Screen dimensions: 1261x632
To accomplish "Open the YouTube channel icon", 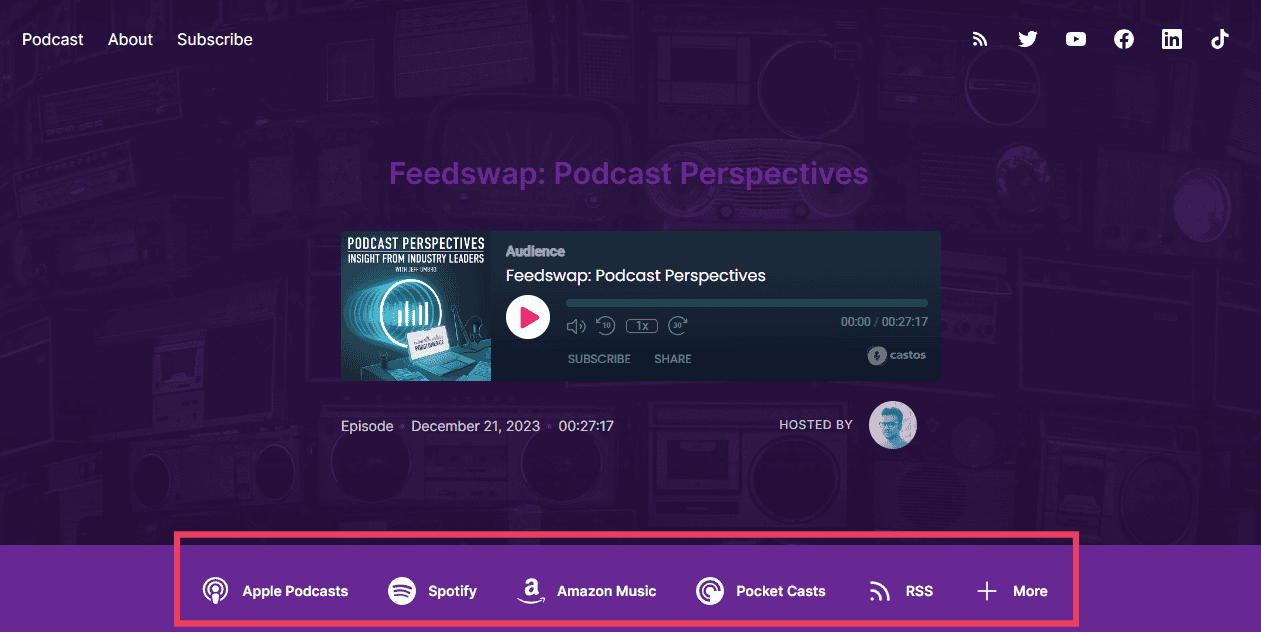I will [x=1076, y=40].
